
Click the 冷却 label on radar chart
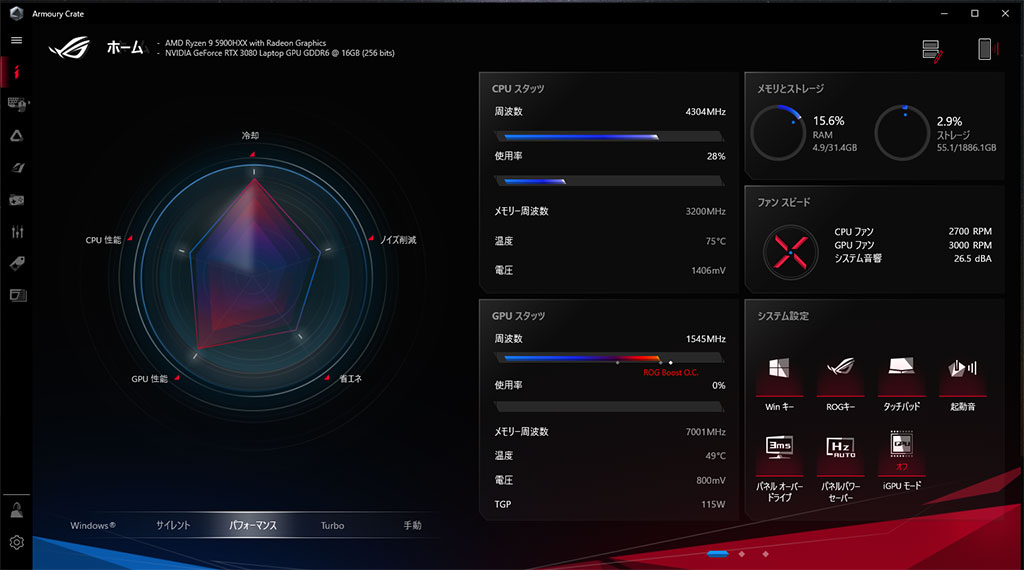coord(250,136)
